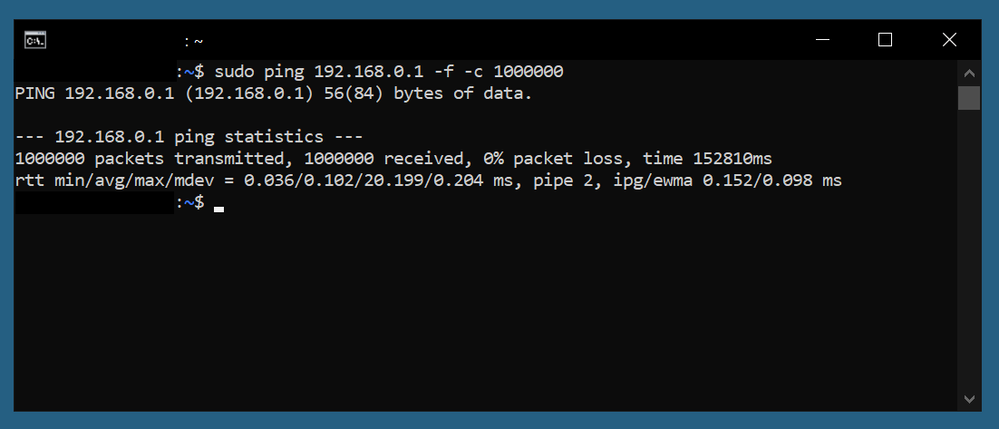Click the scrollbar up arrow

(969, 73)
